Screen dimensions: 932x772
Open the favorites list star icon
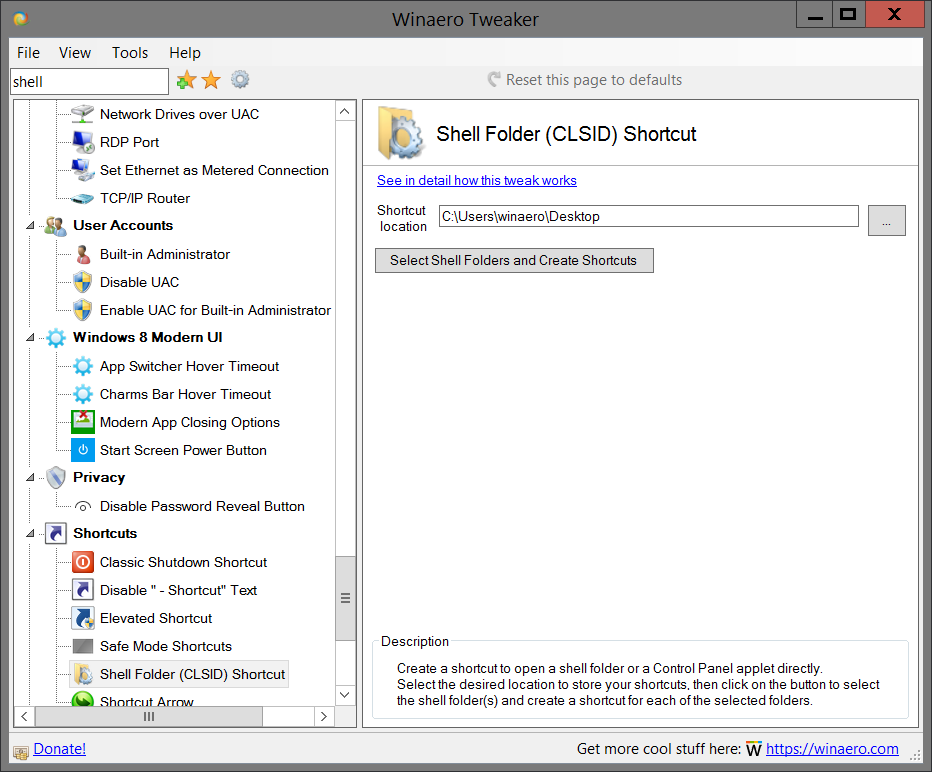[x=211, y=80]
